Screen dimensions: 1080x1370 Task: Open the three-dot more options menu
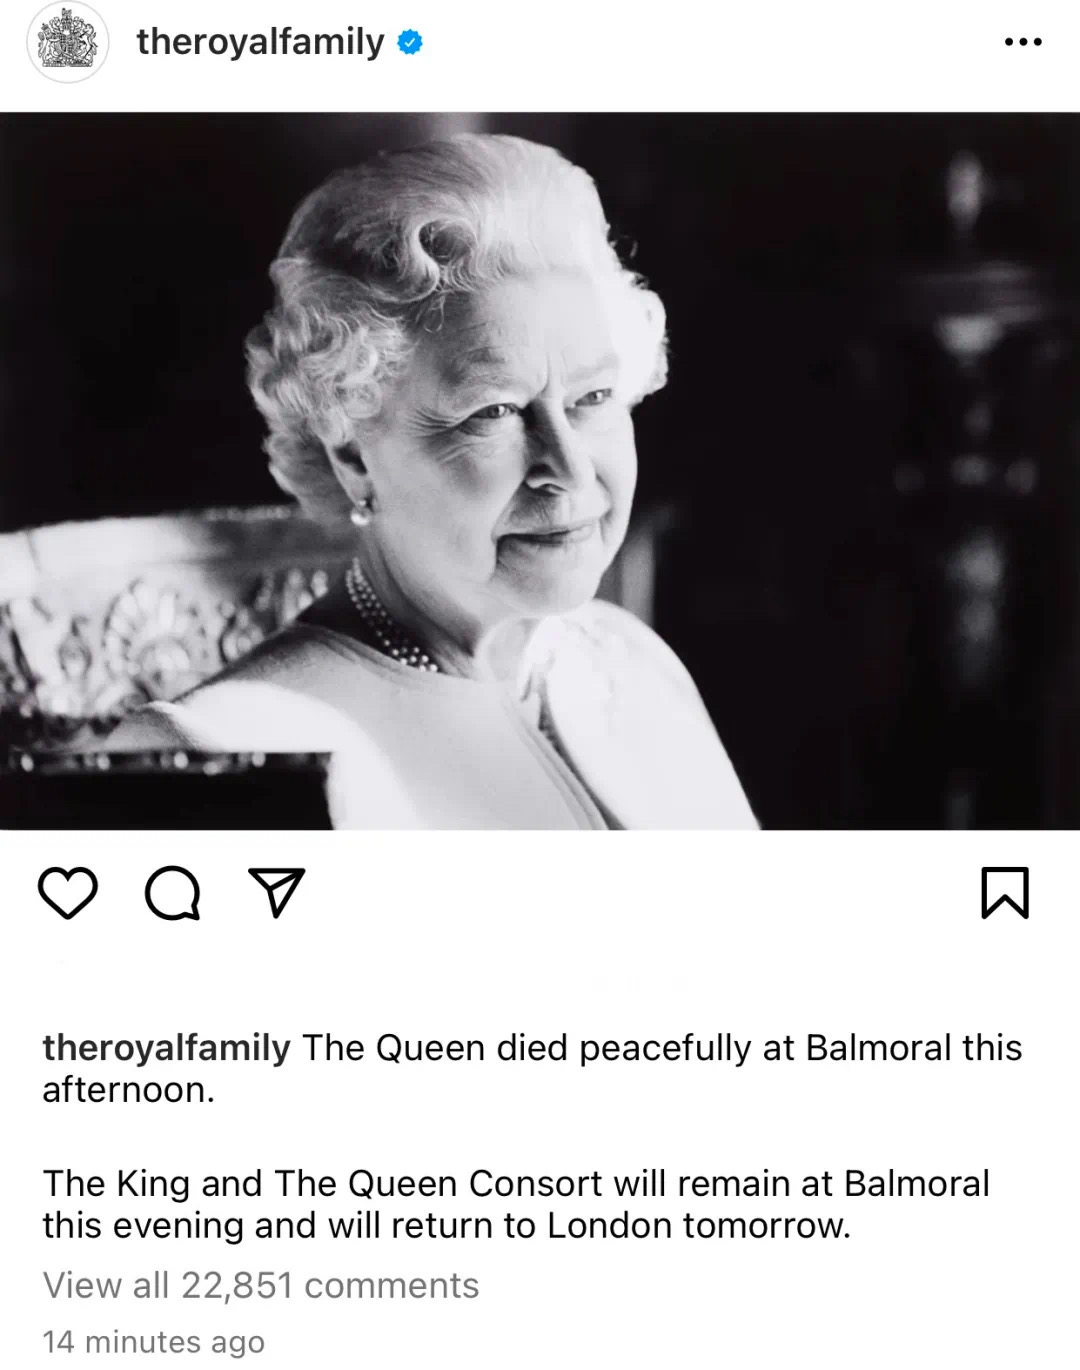[x=1023, y=42]
